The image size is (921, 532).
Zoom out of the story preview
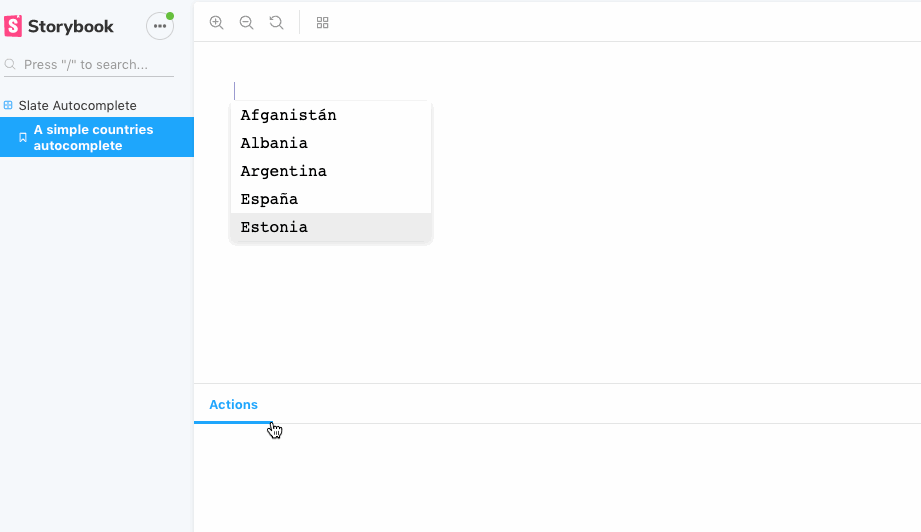[x=246, y=22]
